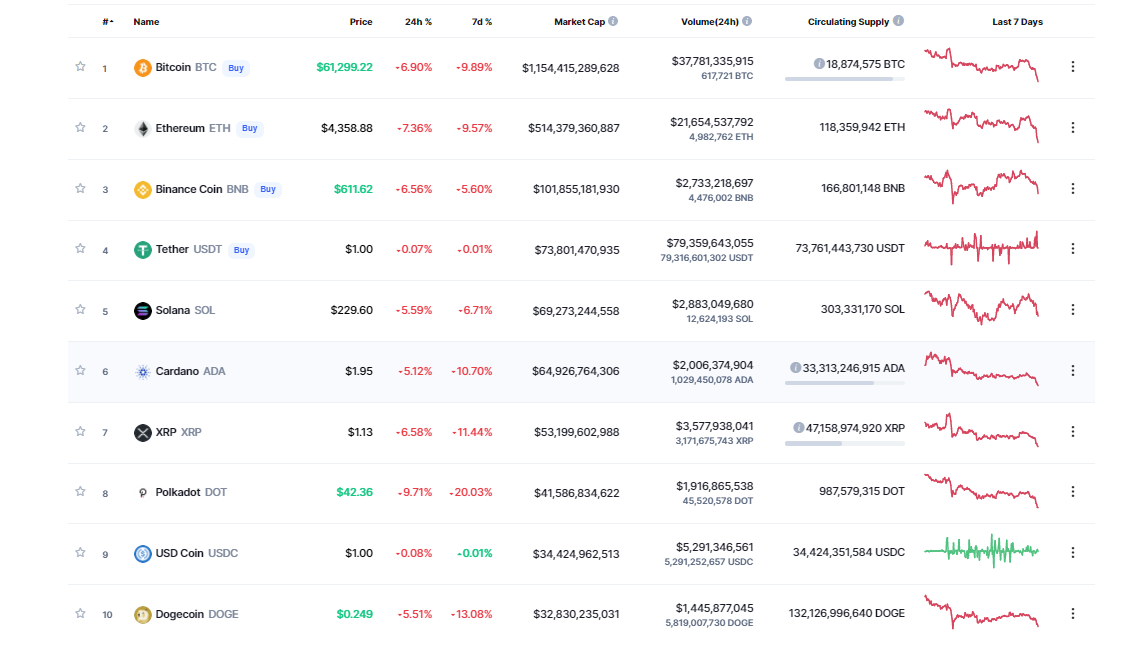Viewport: 1132px width, 645px height.
Task: Click the Polkadot logo icon
Action: 143,493
